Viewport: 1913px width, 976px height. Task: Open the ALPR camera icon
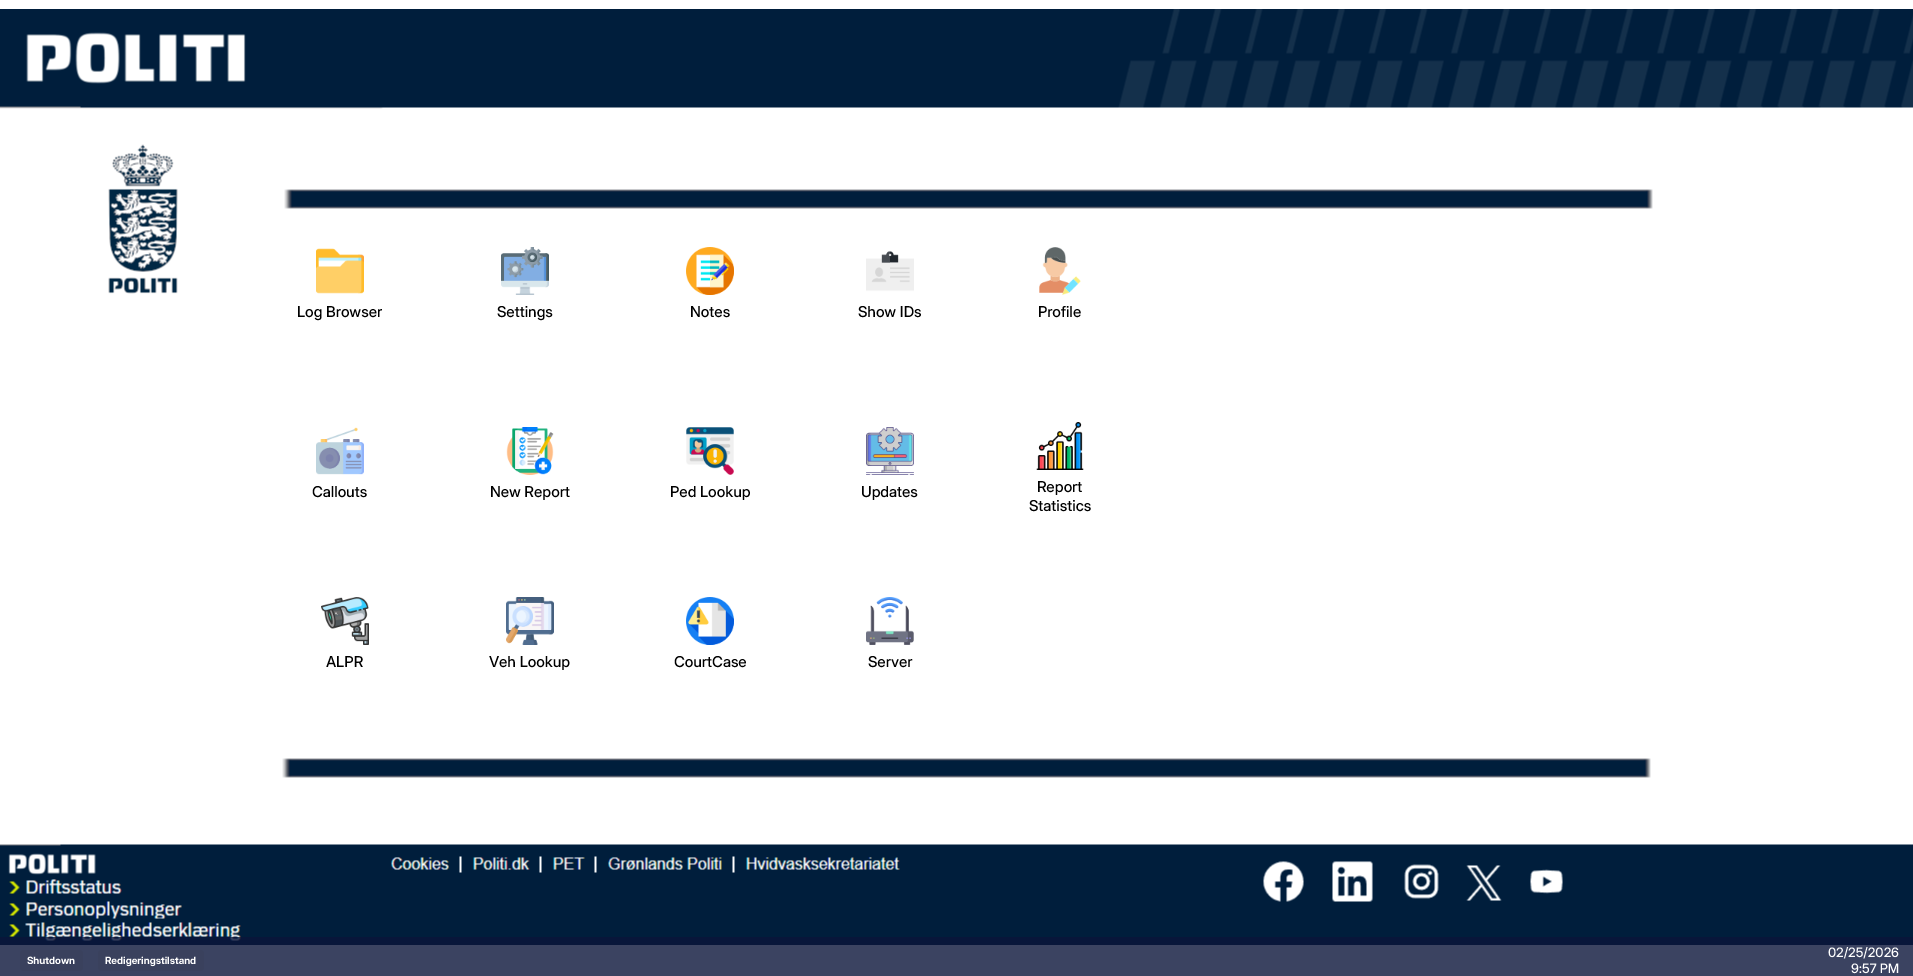click(344, 621)
